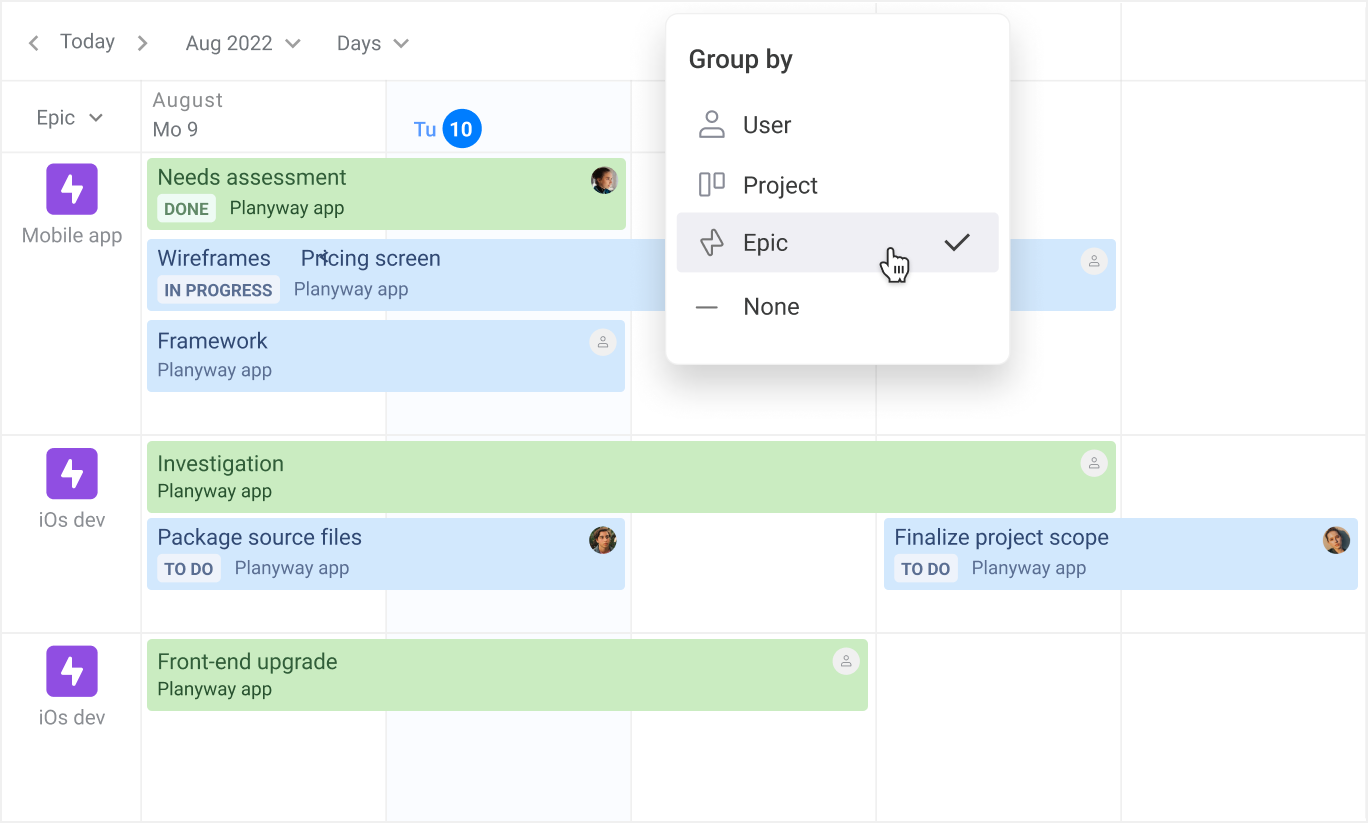Advance to next period with right arrow
The width and height of the screenshot is (1368, 823).
(142, 43)
